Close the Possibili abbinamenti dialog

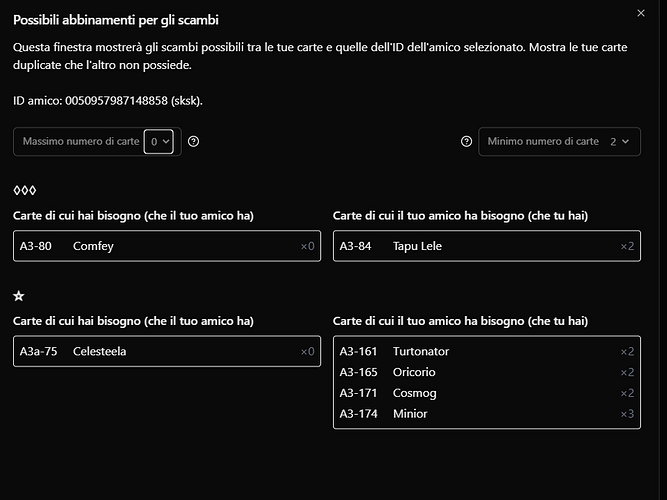click(641, 13)
